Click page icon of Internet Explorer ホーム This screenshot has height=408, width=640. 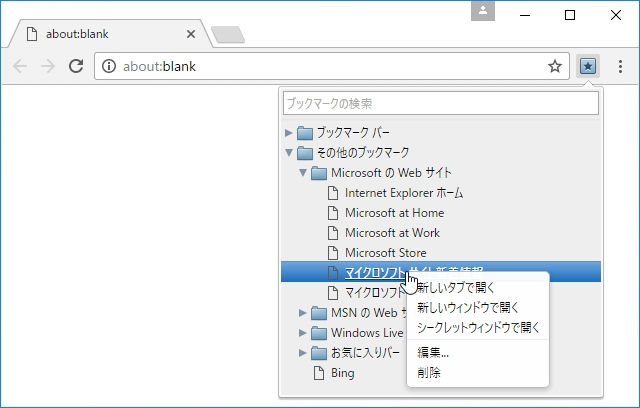pyautogui.click(x=333, y=193)
